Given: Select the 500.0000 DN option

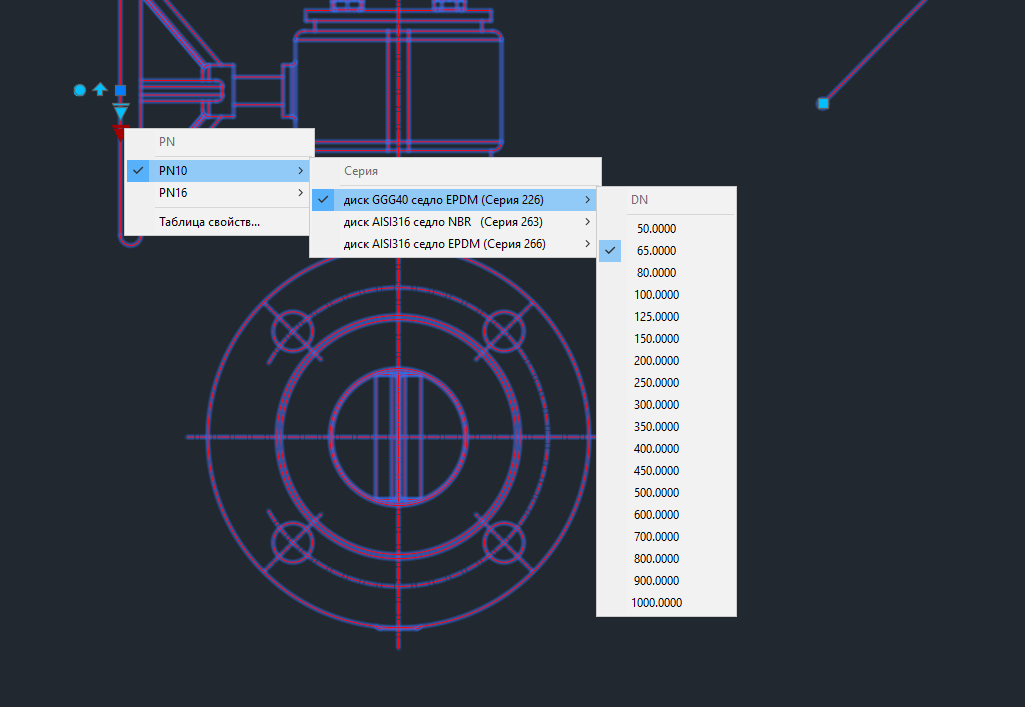Looking at the screenshot, I should (x=656, y=493).
